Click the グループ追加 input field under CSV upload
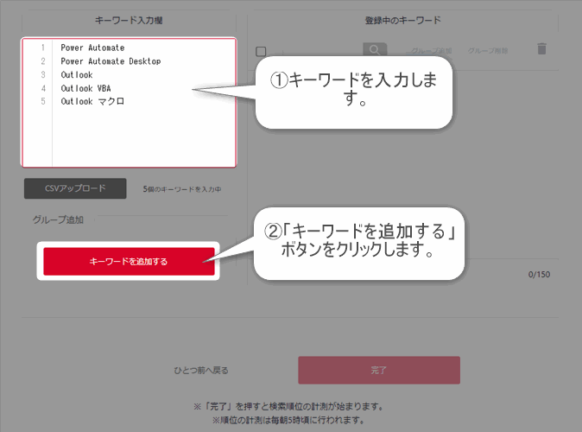Screen dimensions: 582x432 162,220
